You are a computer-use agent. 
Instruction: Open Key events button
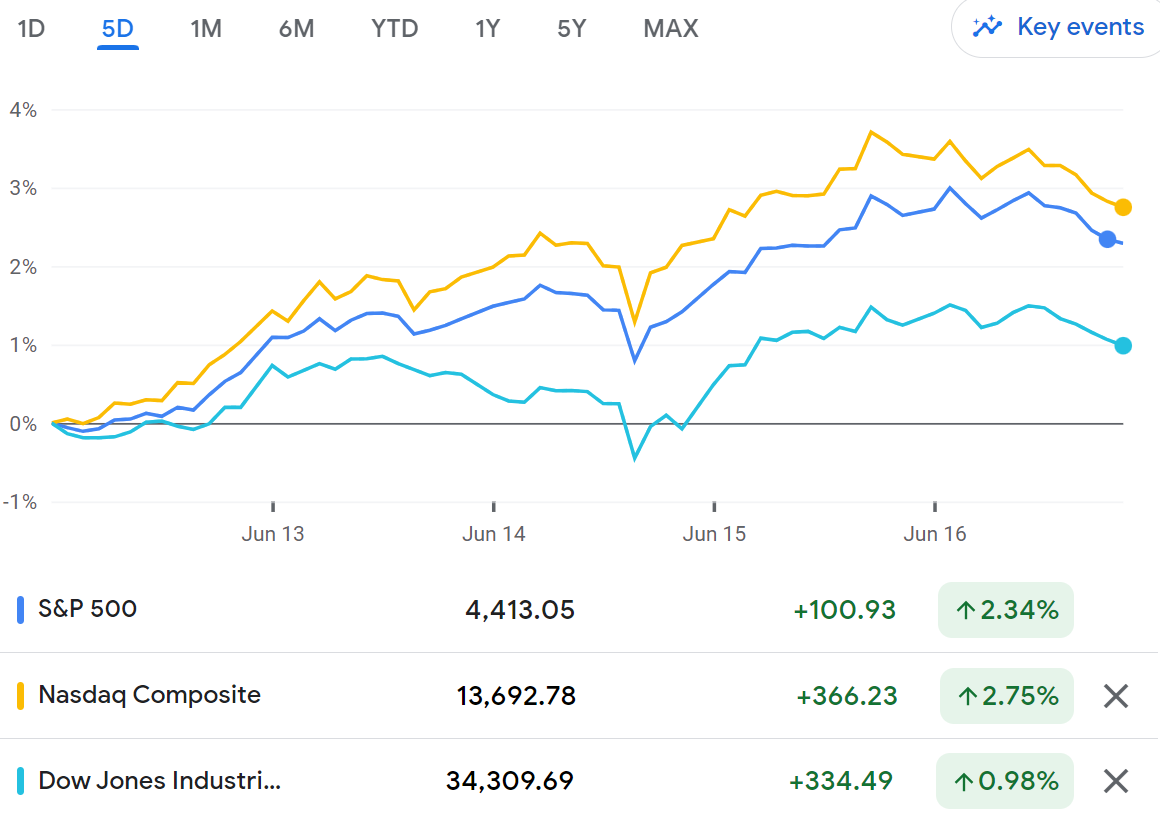(1056, 27)
